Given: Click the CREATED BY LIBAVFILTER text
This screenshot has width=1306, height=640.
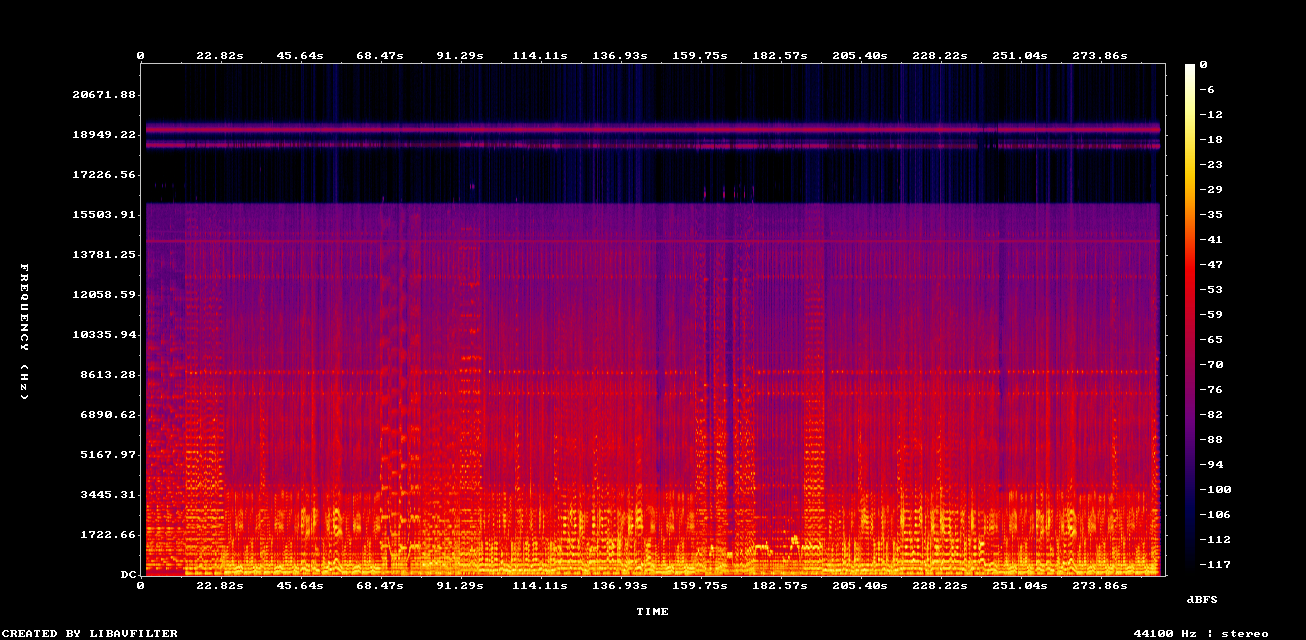Looking at the screenshot, I should 90,633.
